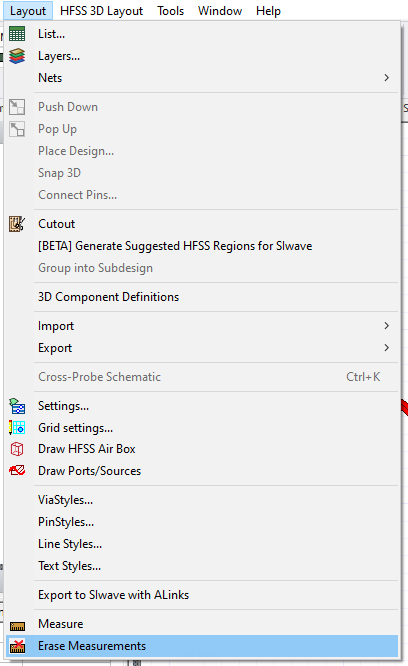Click the Layers stack icon

pos(17,56)
